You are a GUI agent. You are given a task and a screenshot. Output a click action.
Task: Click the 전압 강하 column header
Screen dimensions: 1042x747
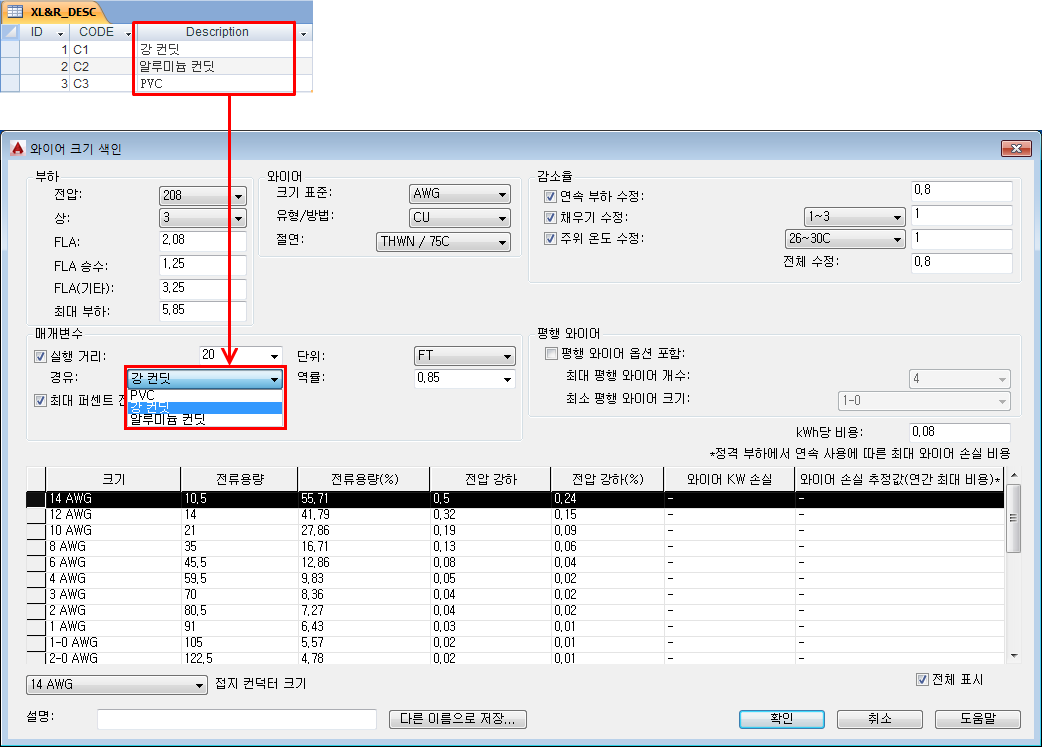pyautogui.click(x=490, y=479)
